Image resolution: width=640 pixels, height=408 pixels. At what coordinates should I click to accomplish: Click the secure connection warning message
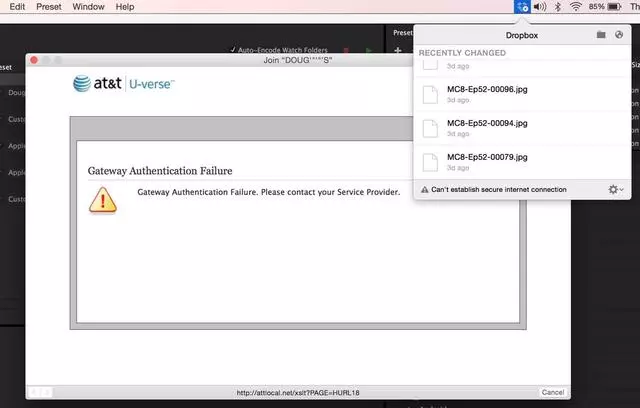coord(499,189)
